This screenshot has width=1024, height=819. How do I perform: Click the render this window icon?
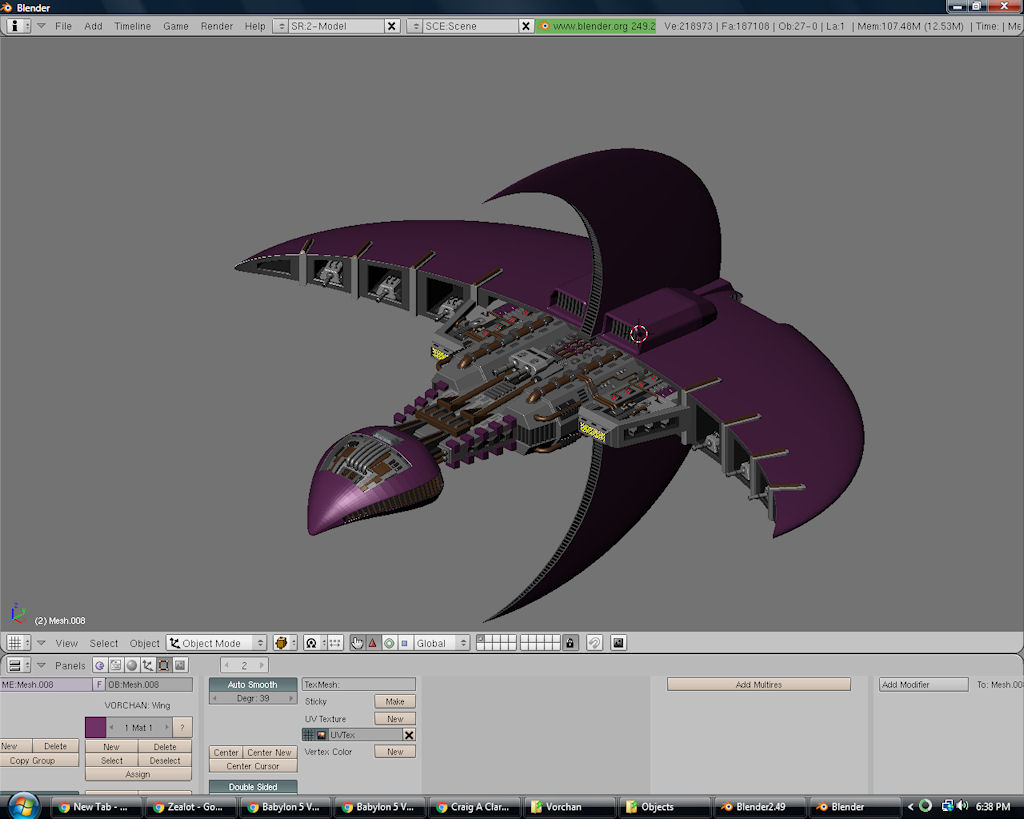pyautogui.click(x=618, y=643)
